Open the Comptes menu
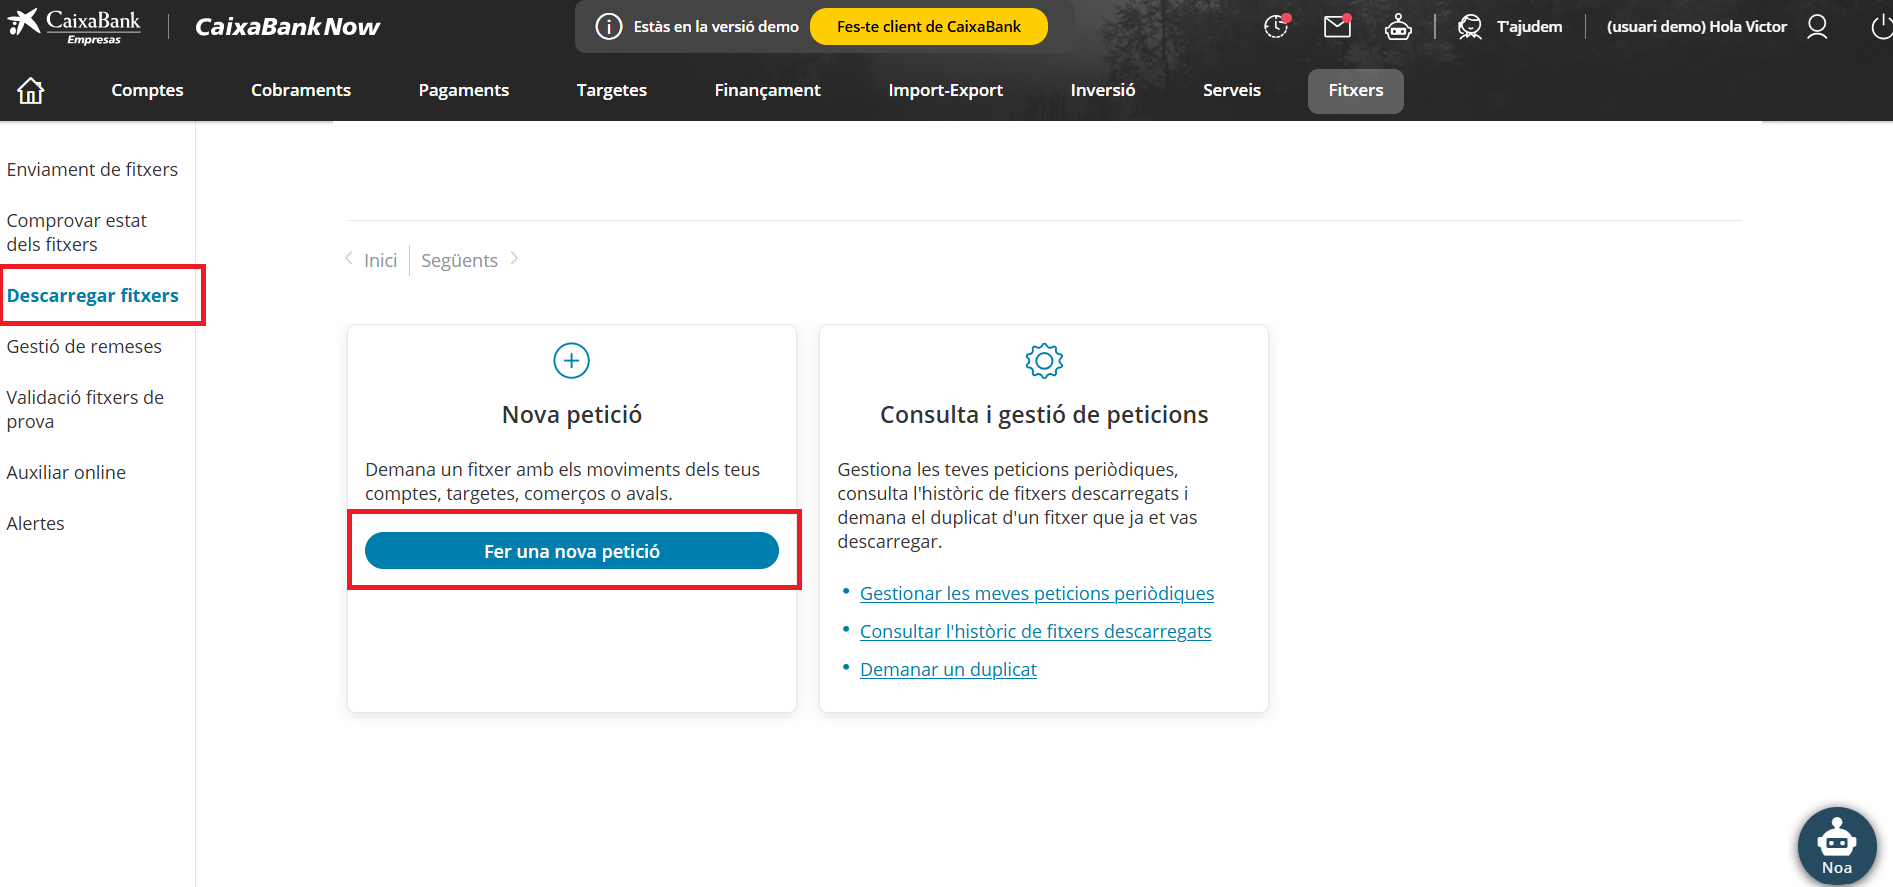The width and height of the screenshot is (1893, 887). (x=147, y=90)
